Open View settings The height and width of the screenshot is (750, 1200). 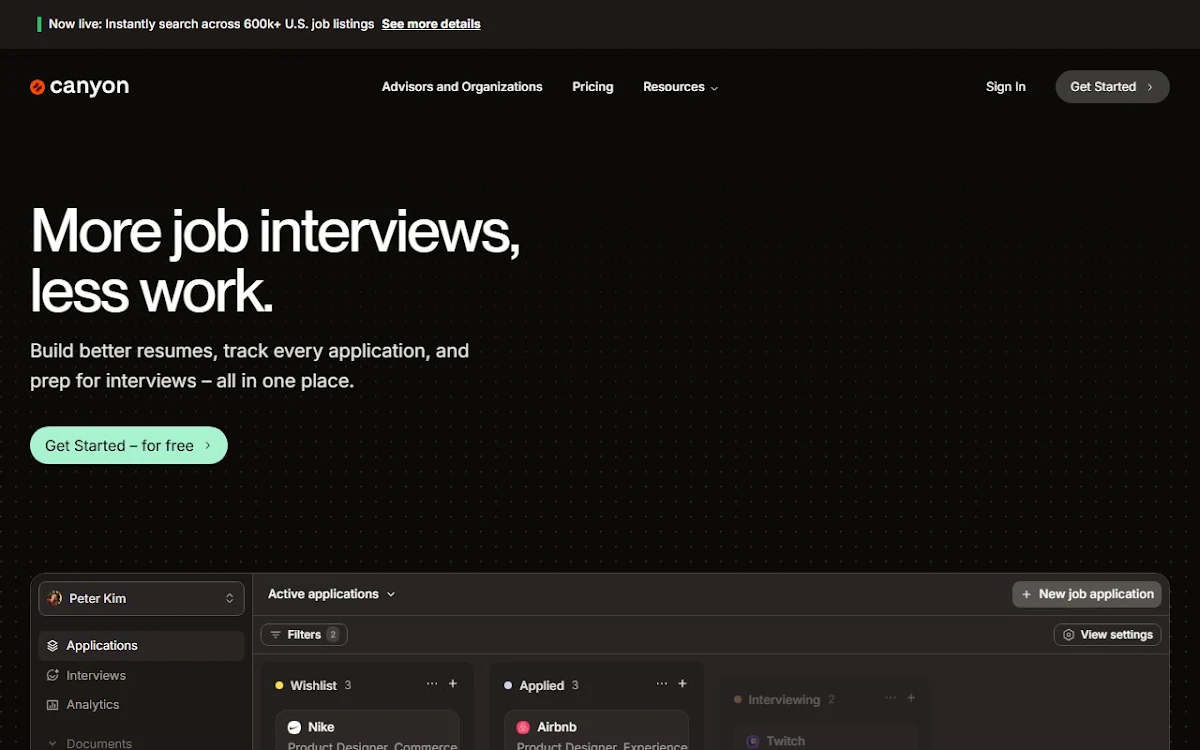coord(1108,635)
